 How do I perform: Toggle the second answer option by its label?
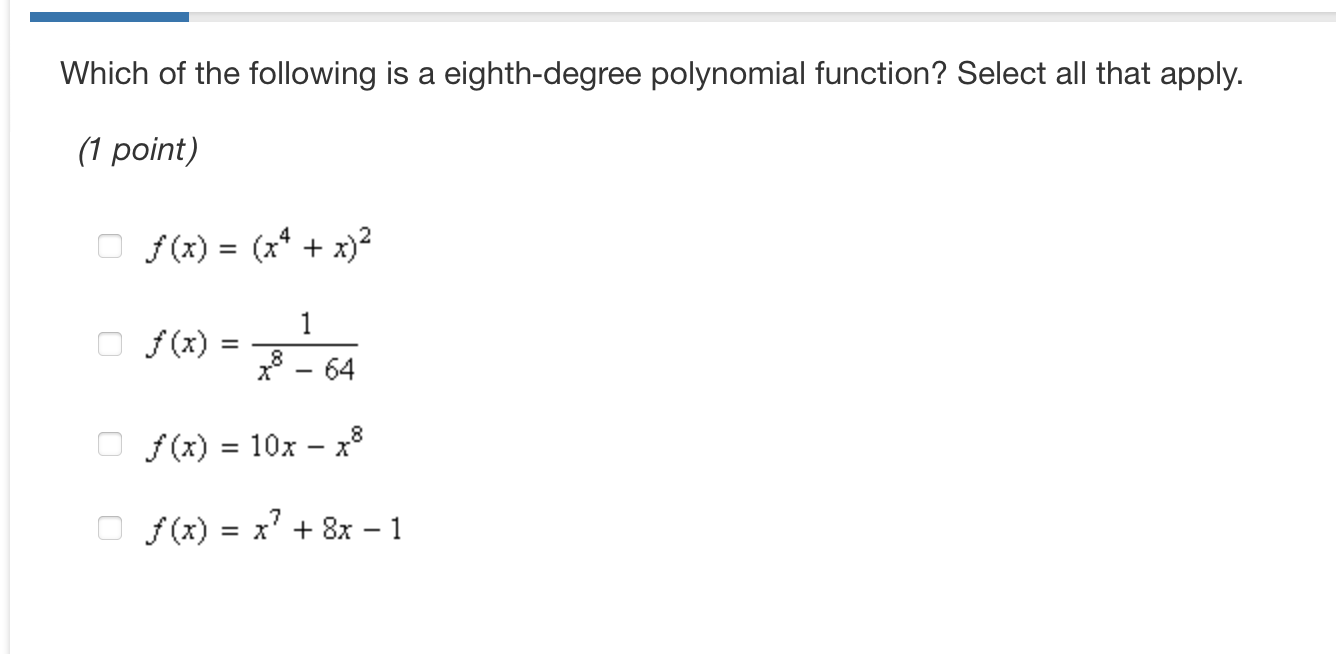[250, 343]
